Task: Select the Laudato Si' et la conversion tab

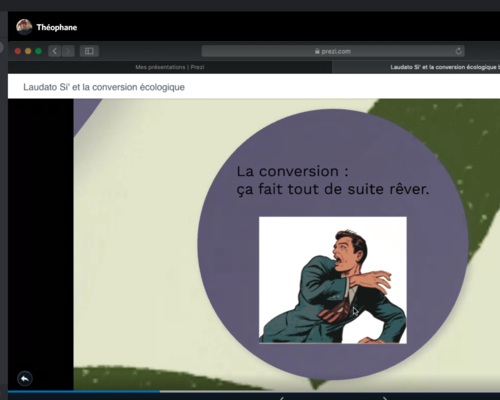Action: coord(416,67)
